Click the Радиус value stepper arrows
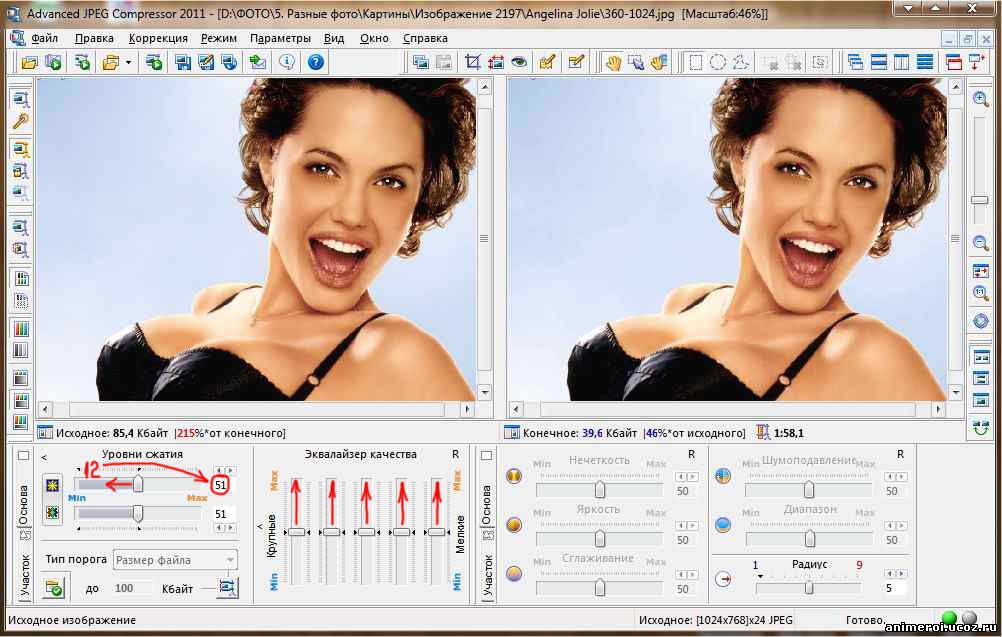This screenshot has height=637, width=1002. point(895,573)
